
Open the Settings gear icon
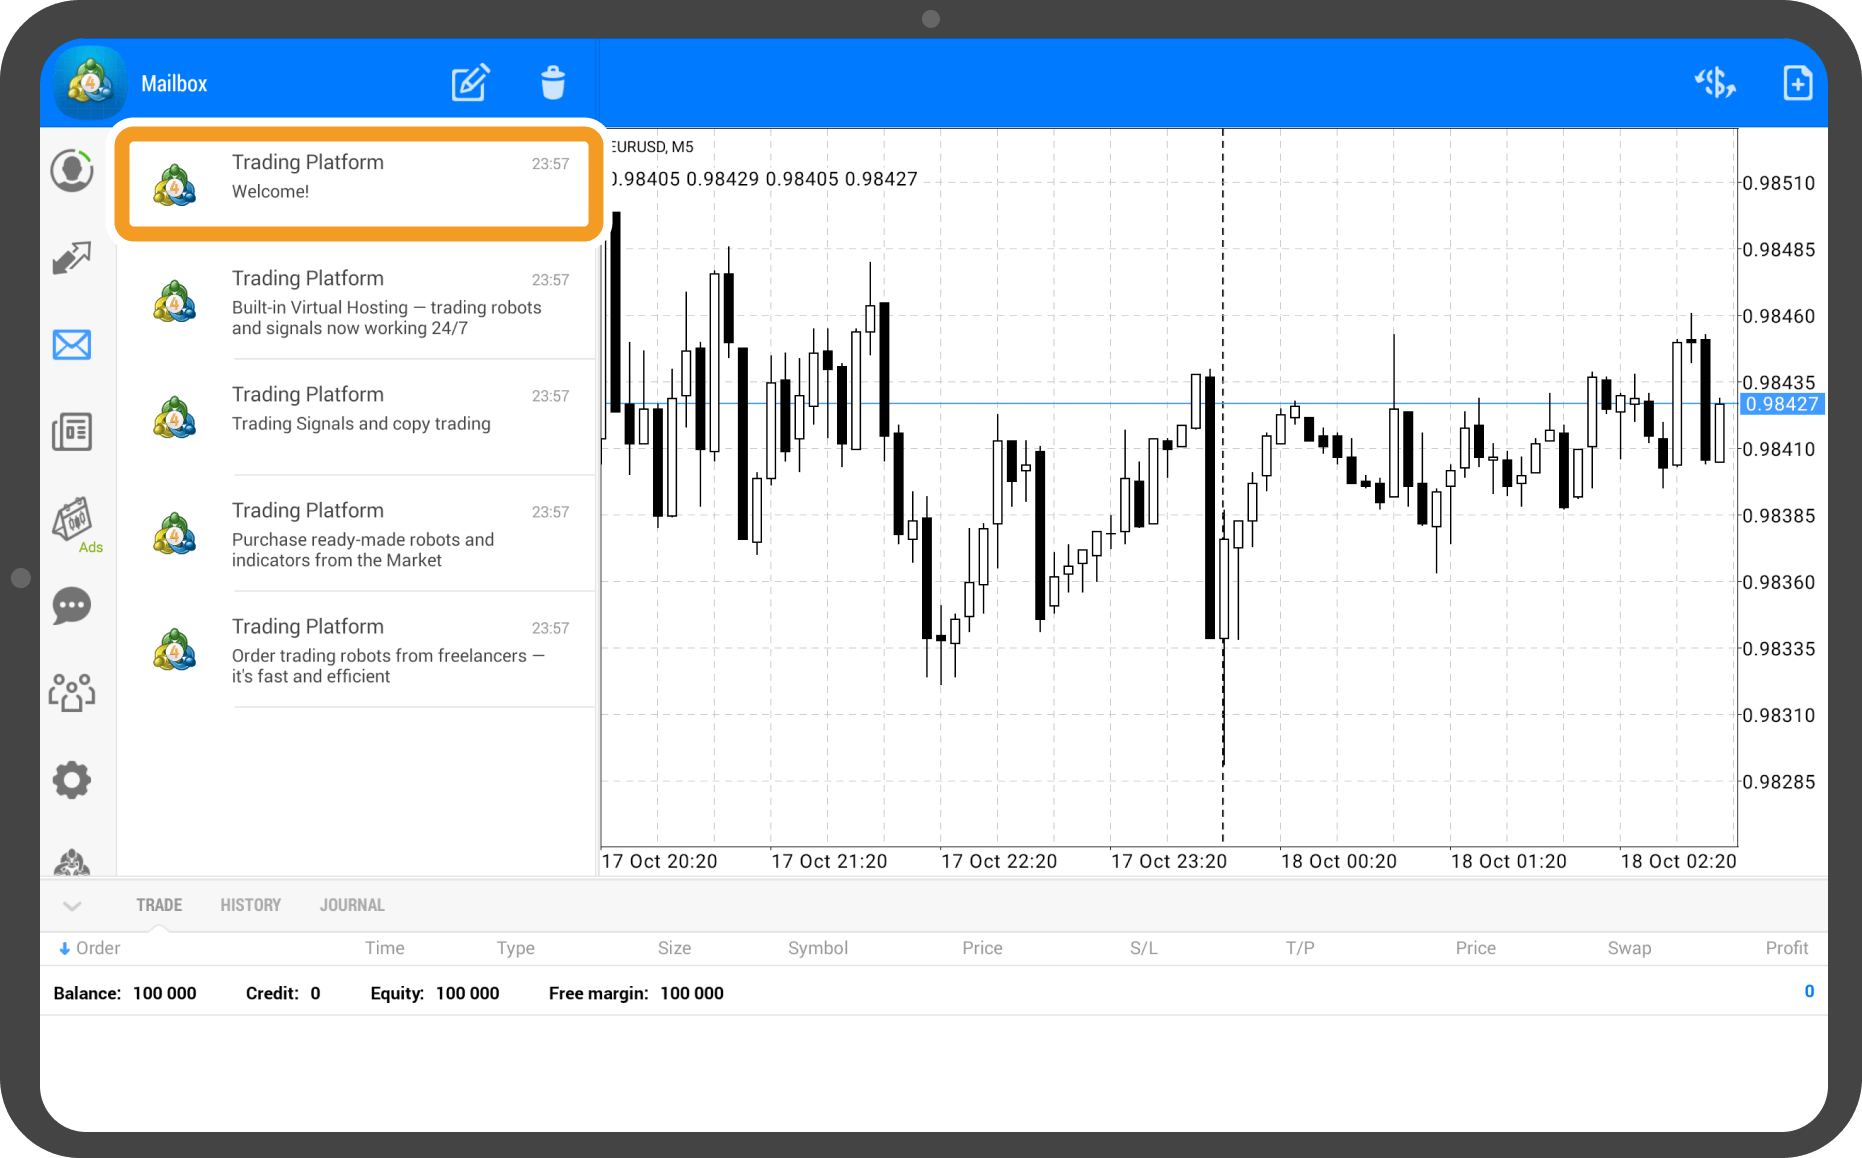coord(71,780)
